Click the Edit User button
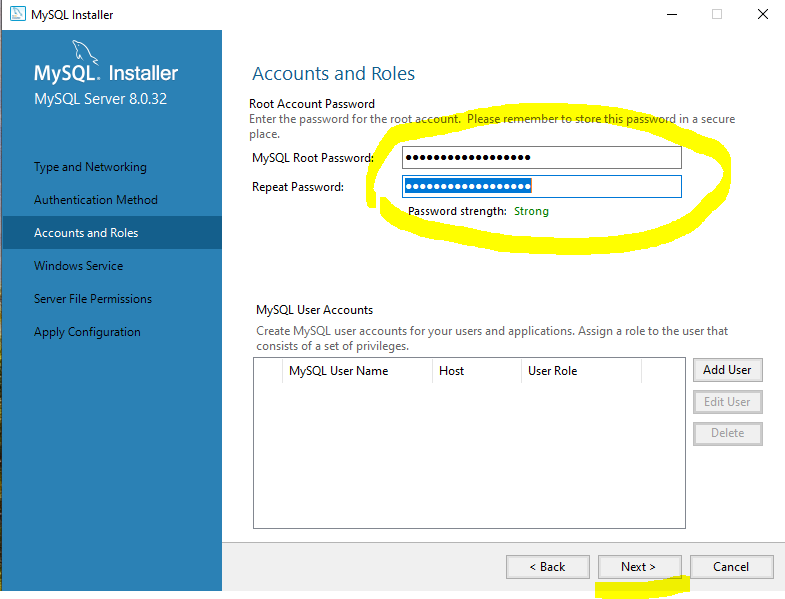 coord(727,402)
